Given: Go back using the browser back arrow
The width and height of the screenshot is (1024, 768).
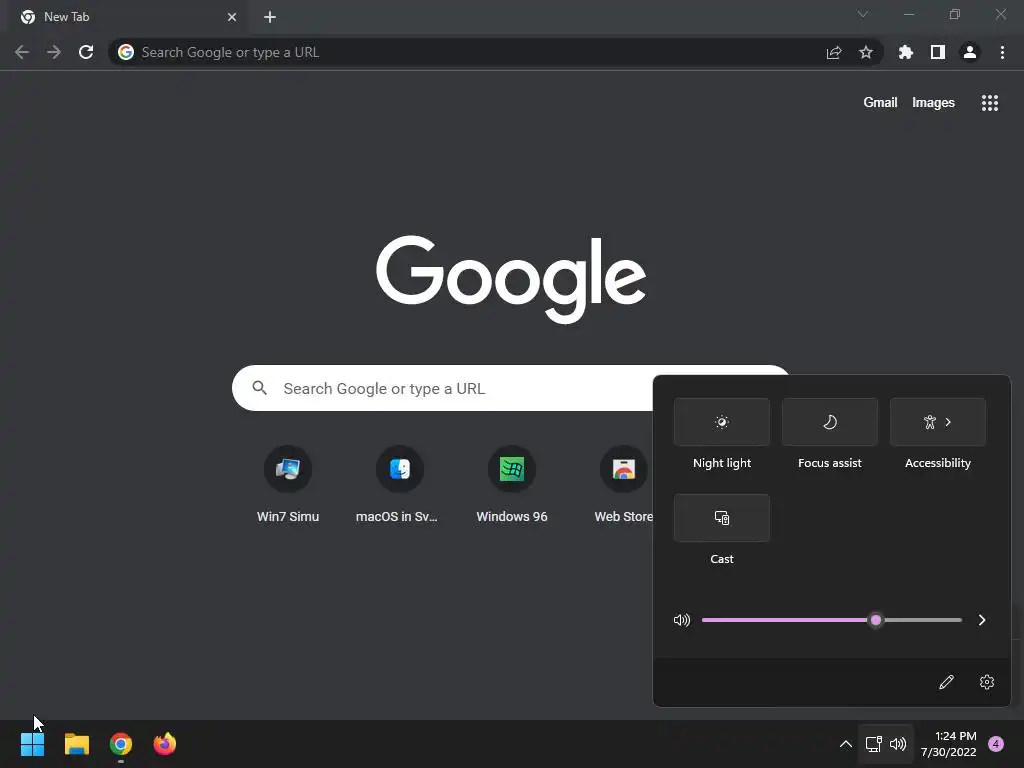Looking at the screenshot, I should [22, 52].
